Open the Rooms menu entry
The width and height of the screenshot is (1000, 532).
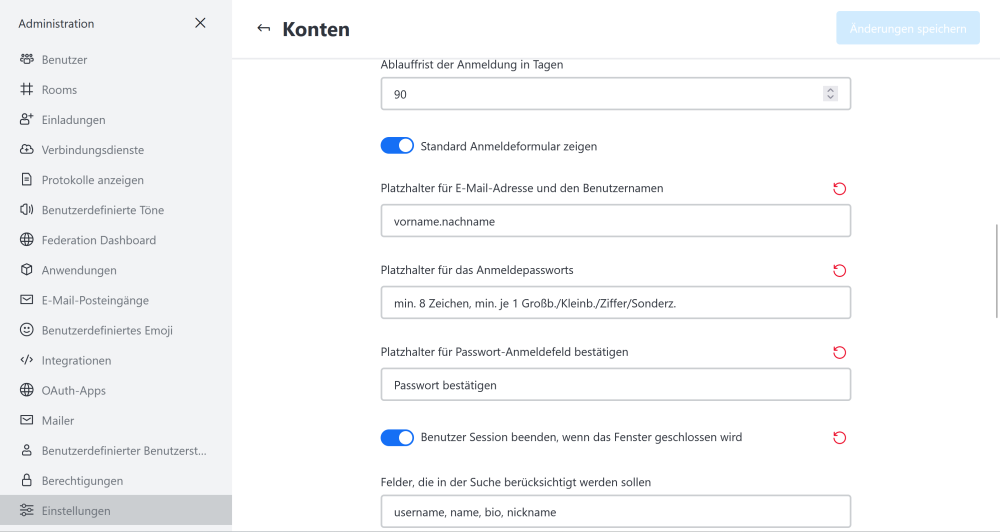116,89
